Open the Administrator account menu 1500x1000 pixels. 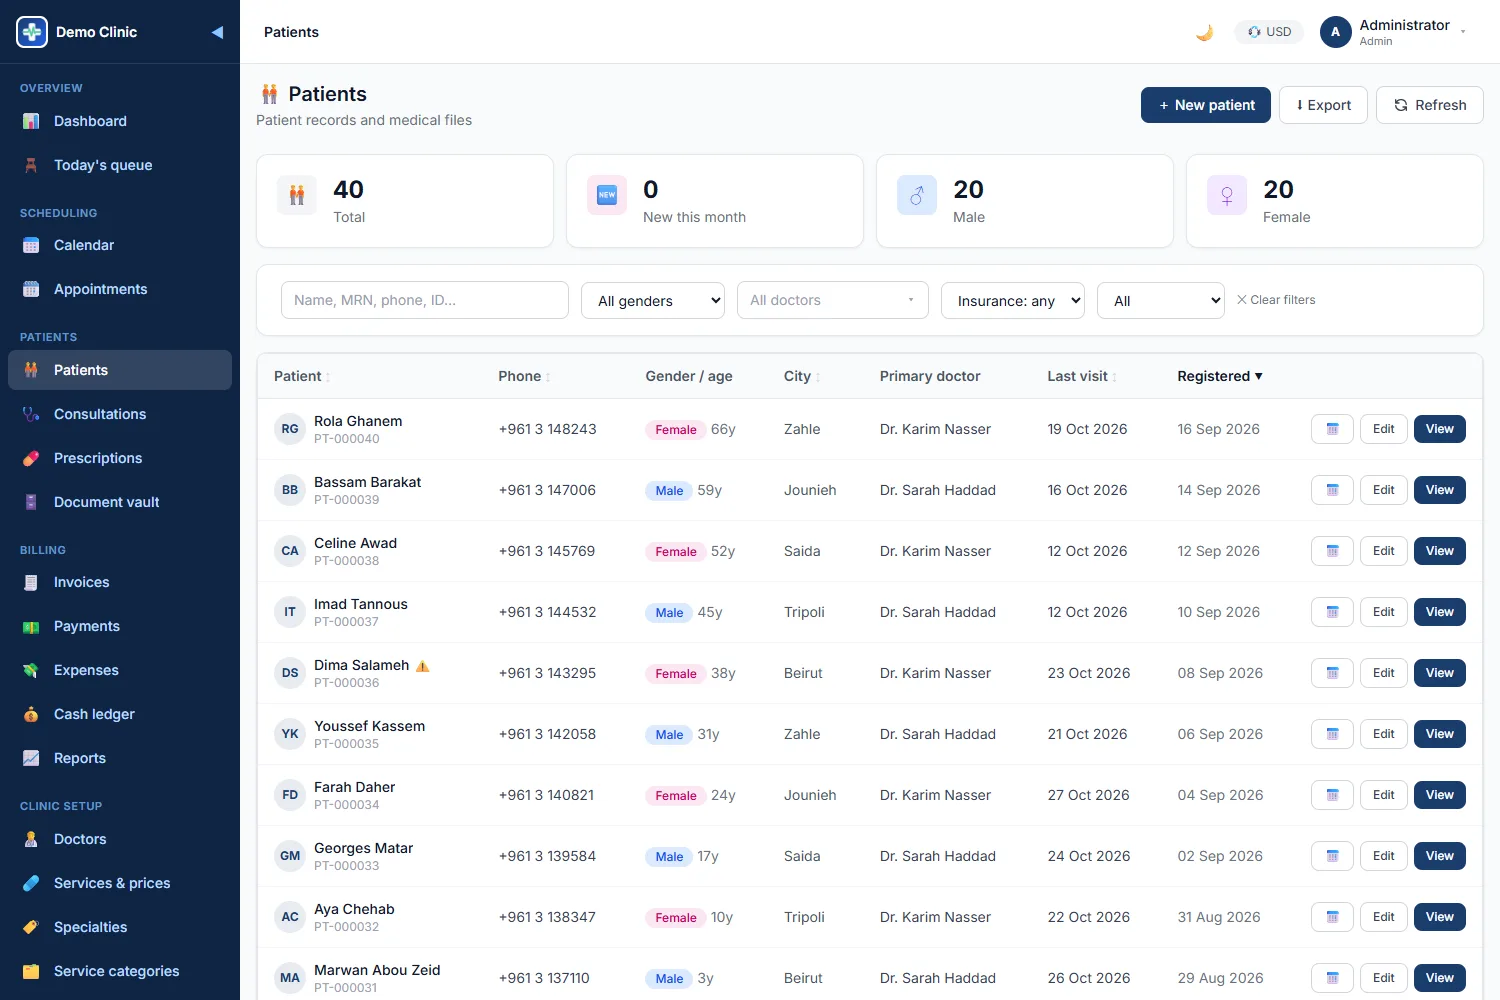pos(1393,32)
